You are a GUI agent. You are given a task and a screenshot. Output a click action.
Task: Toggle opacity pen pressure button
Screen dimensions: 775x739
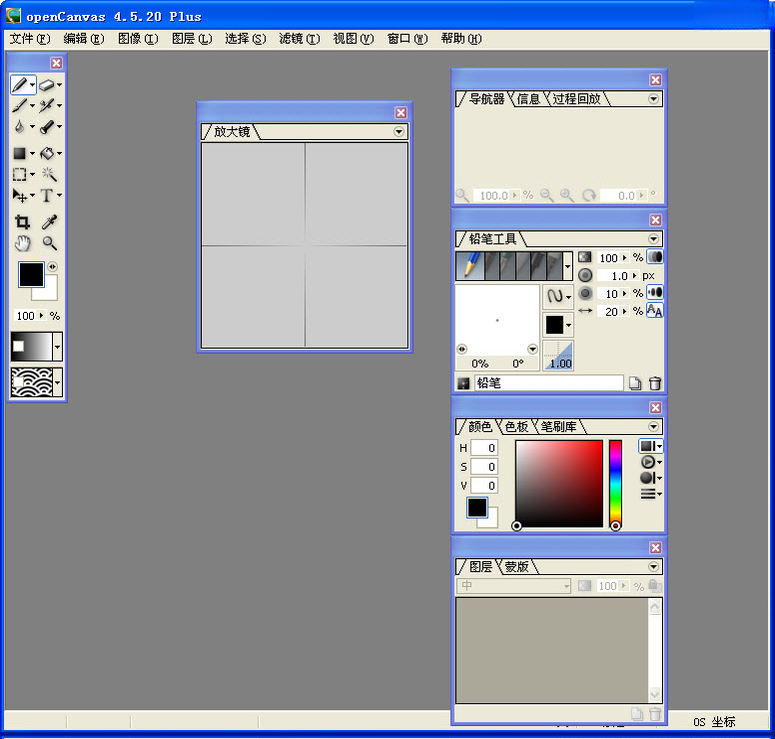655,257
